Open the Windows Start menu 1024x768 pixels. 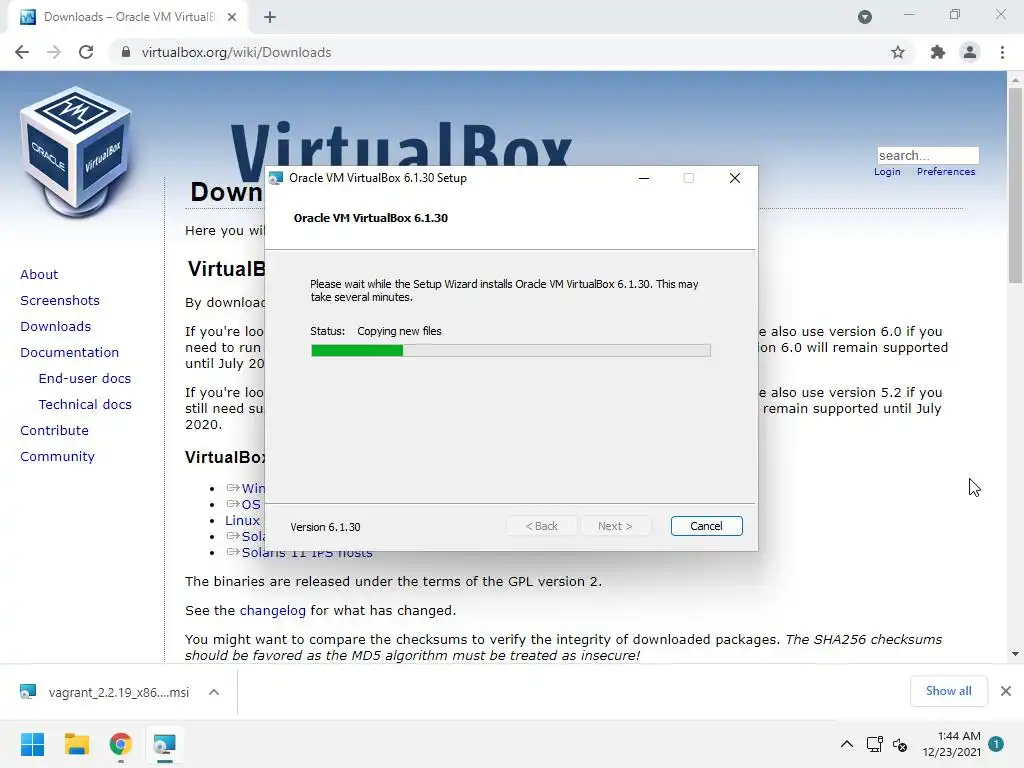coord(32,744)
